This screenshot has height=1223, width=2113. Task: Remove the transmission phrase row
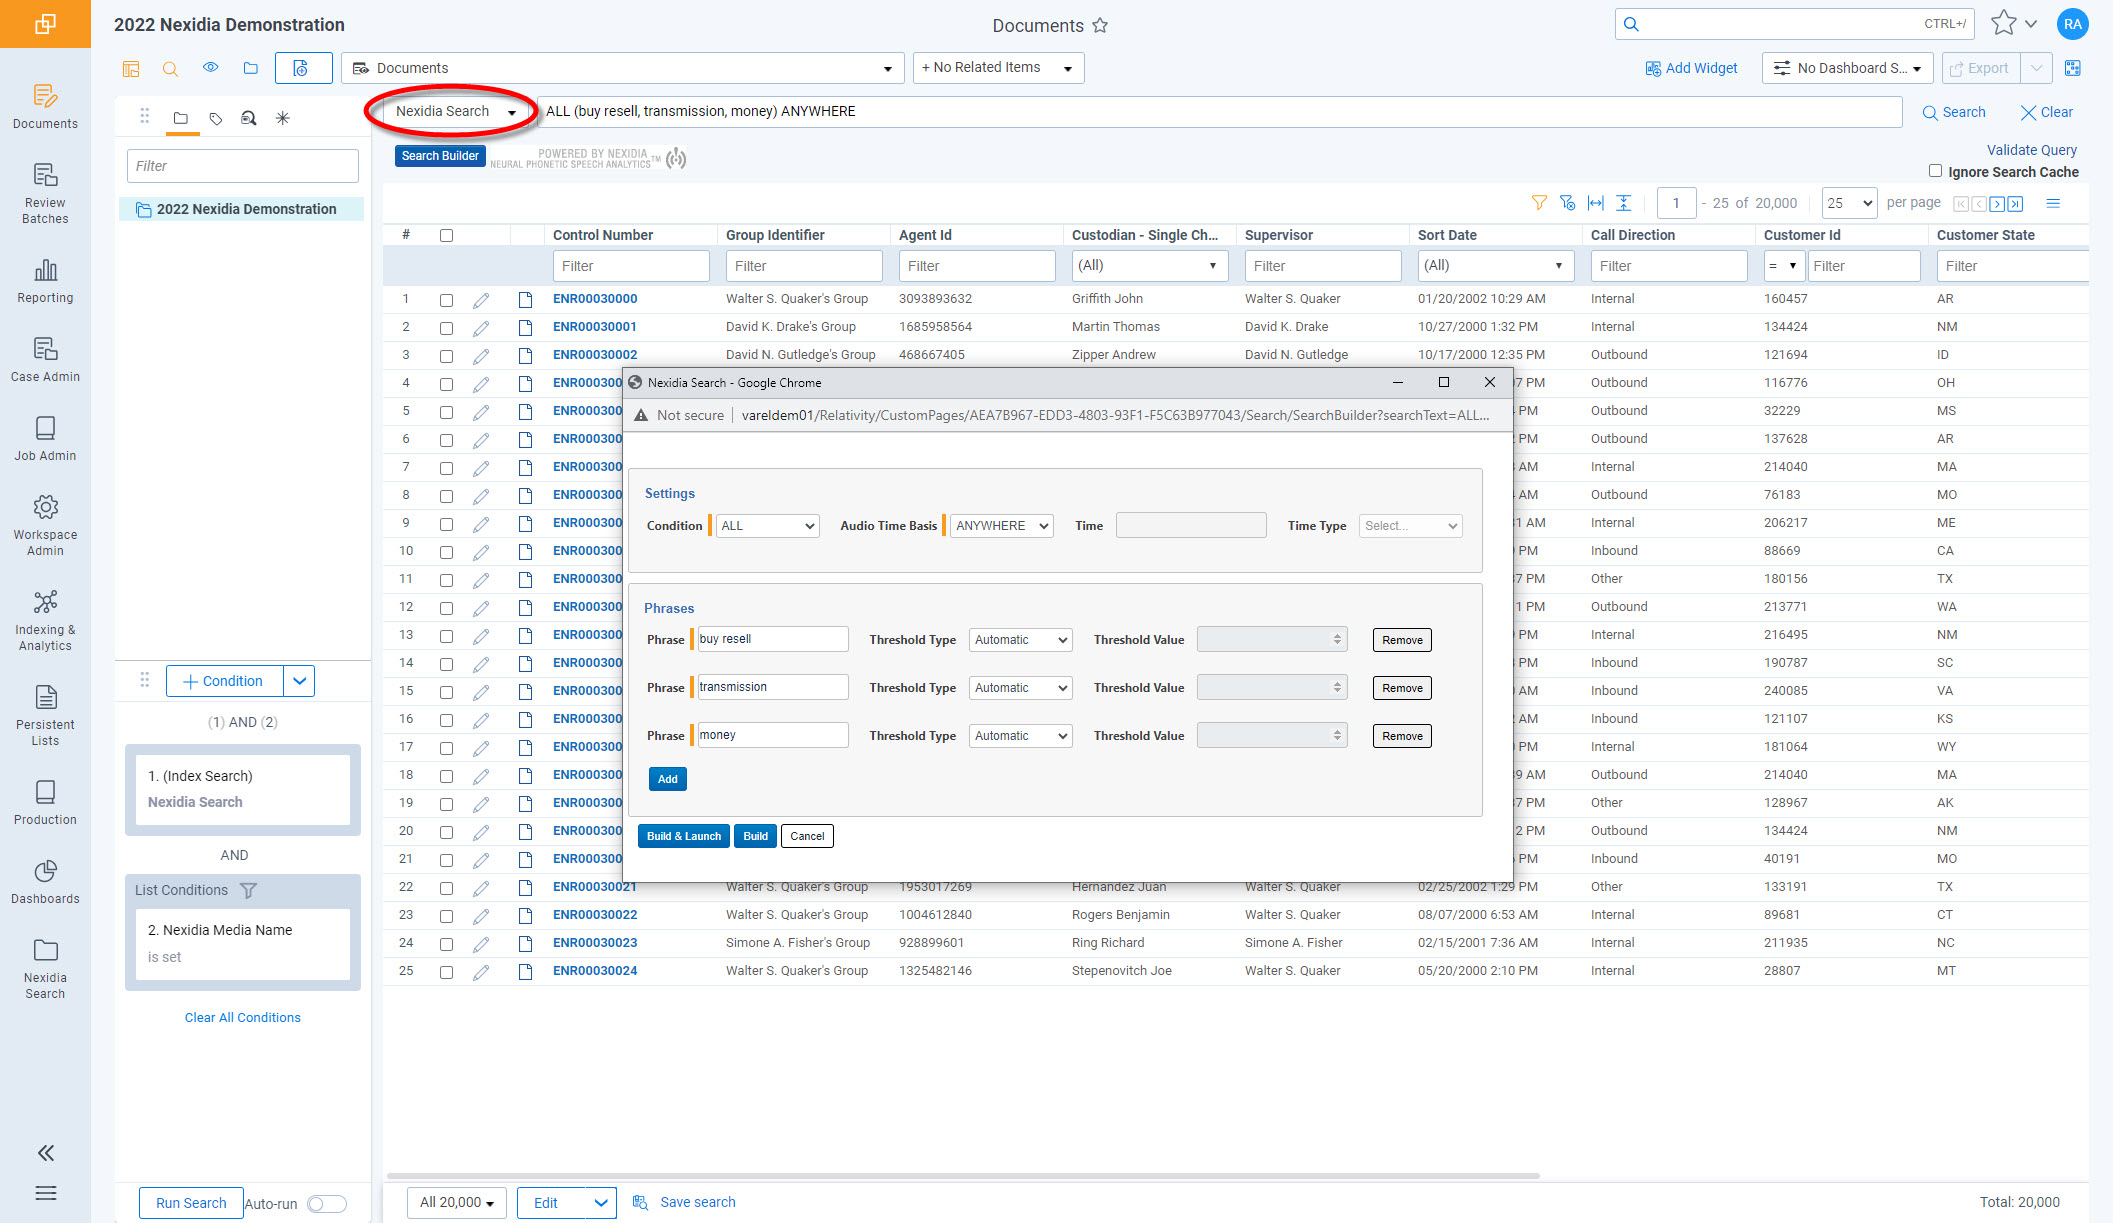tap(1401, 688)
